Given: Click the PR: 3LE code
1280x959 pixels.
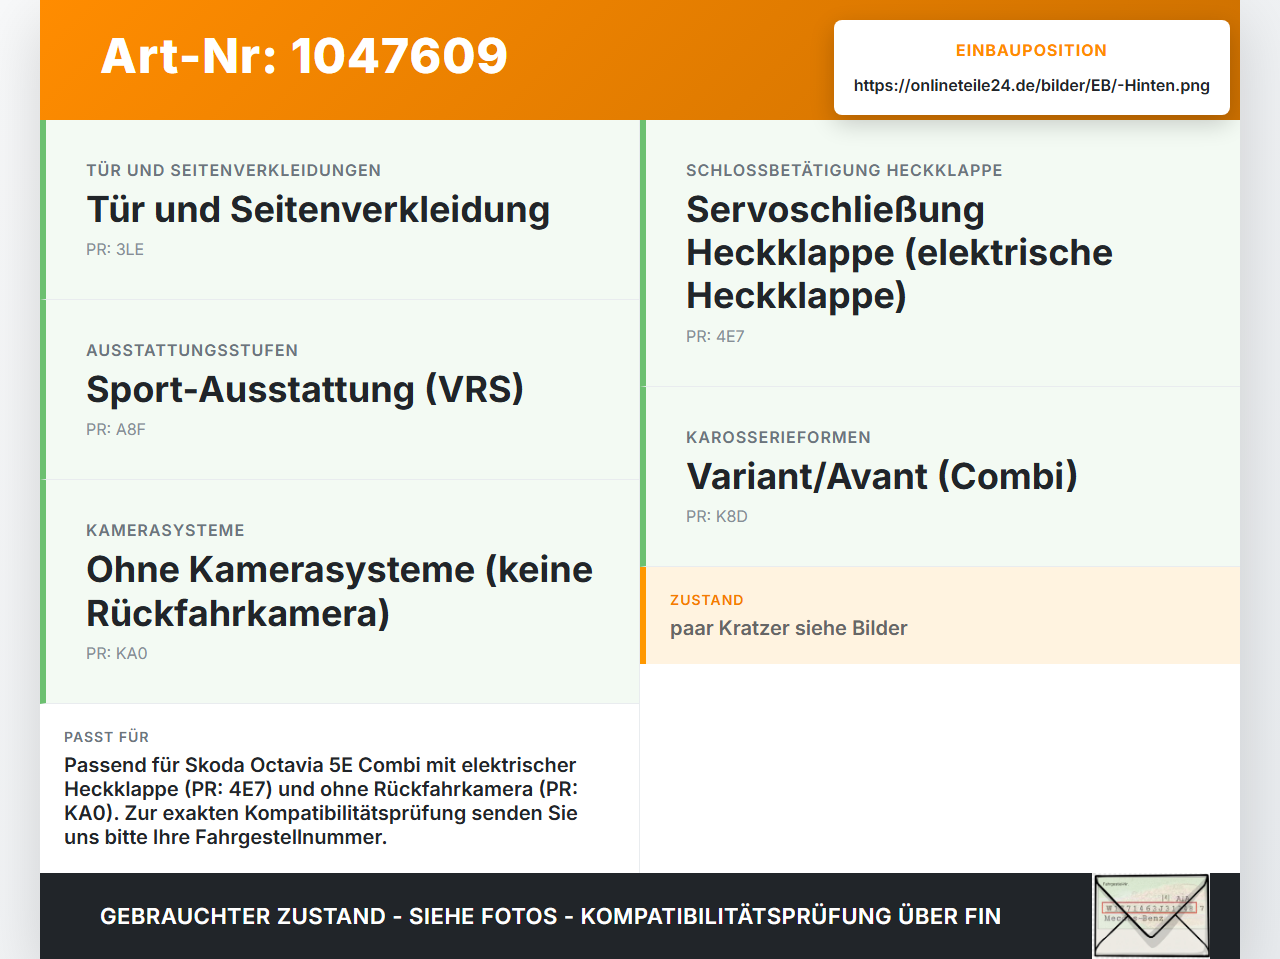Looking at the screenshot, I should pyautogui.click(x=115, y=250).
